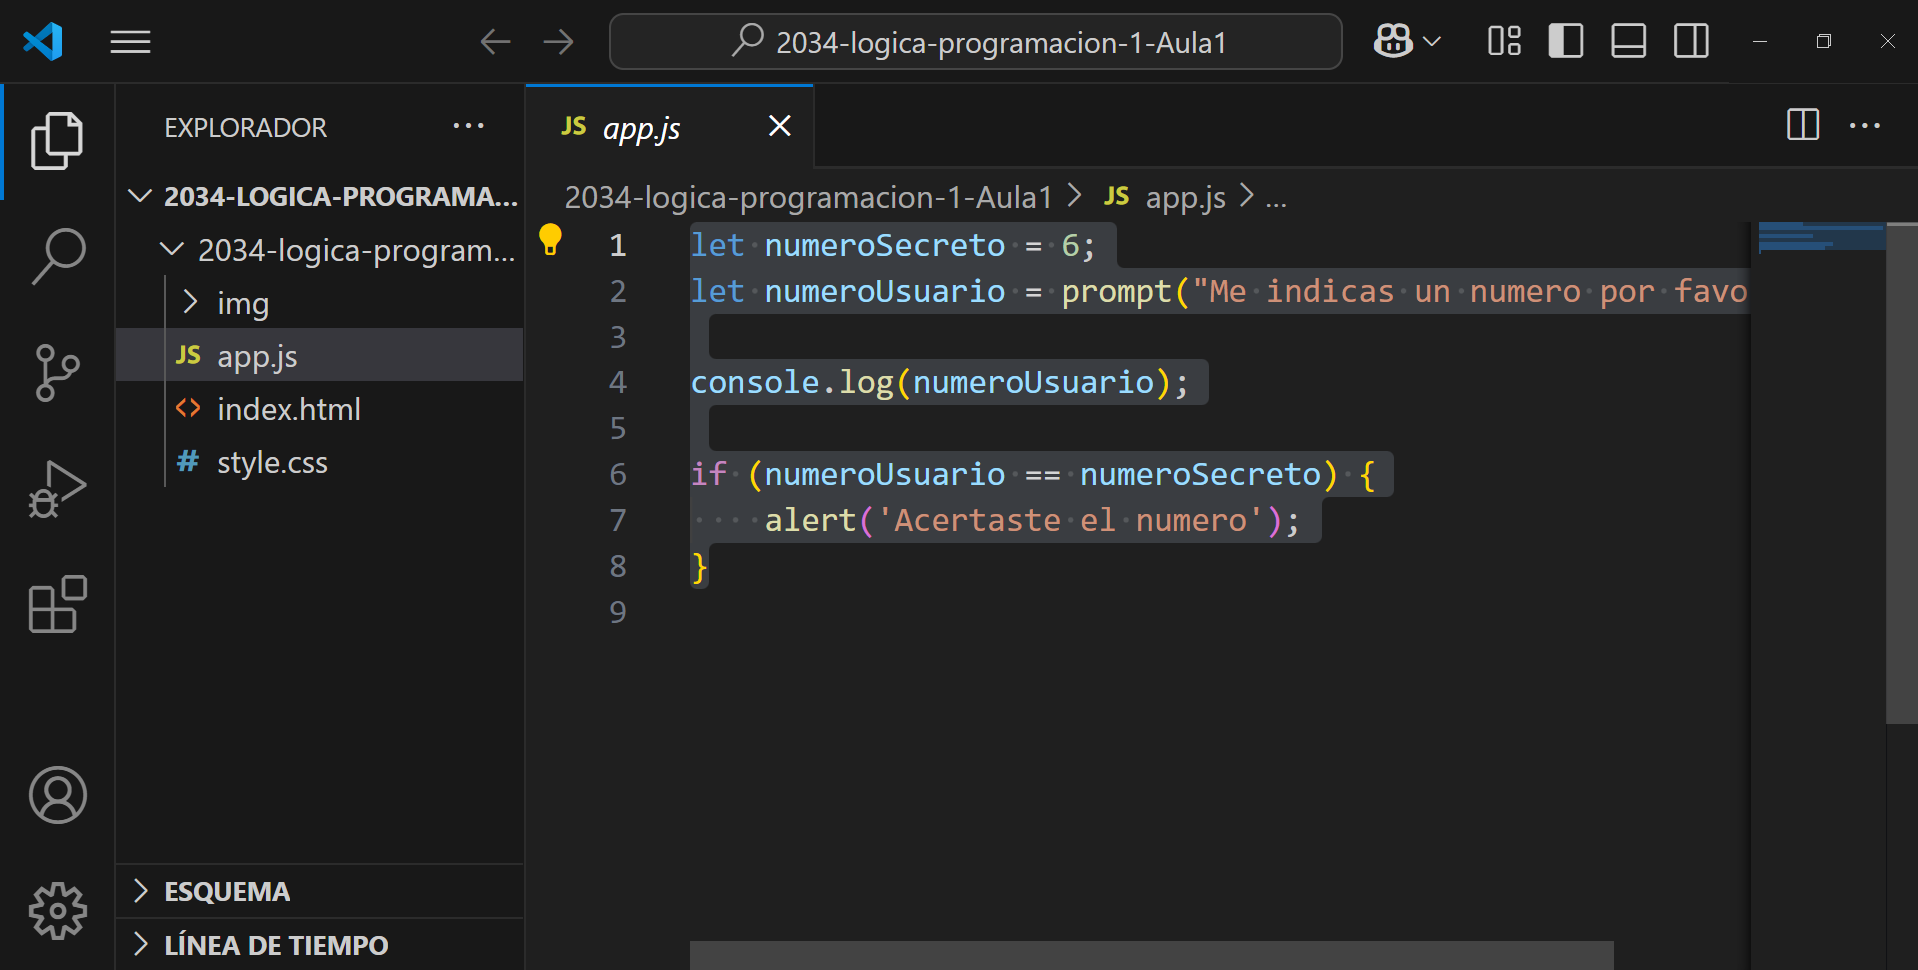The width and height of the screenshot is (1918, 970).
Task: Expand the ESQUEMA section
Action: point(319,891)
